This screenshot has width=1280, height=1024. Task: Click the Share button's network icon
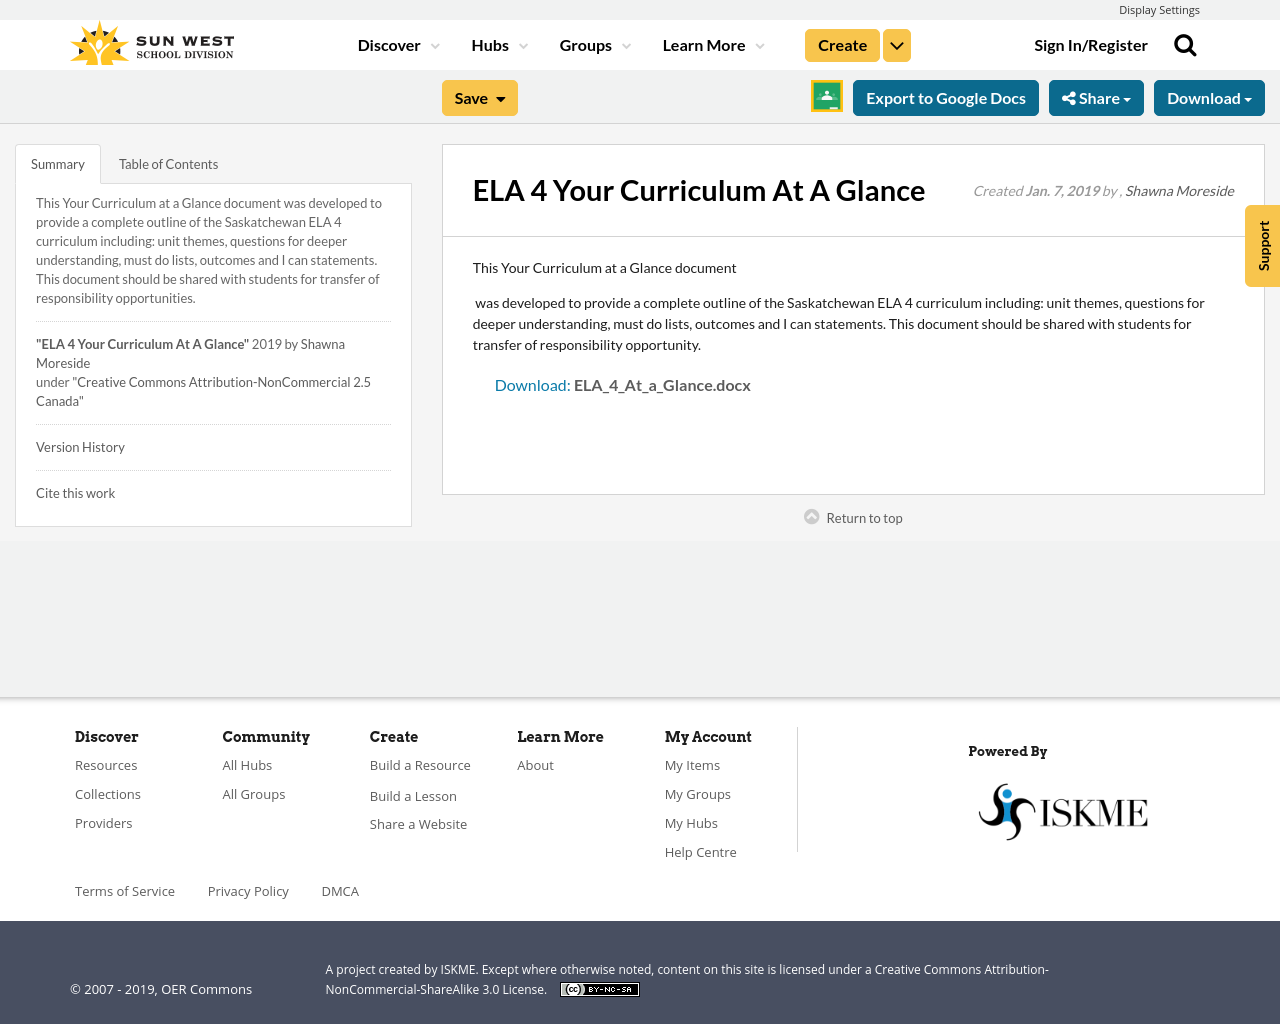tap(1069, 97)
